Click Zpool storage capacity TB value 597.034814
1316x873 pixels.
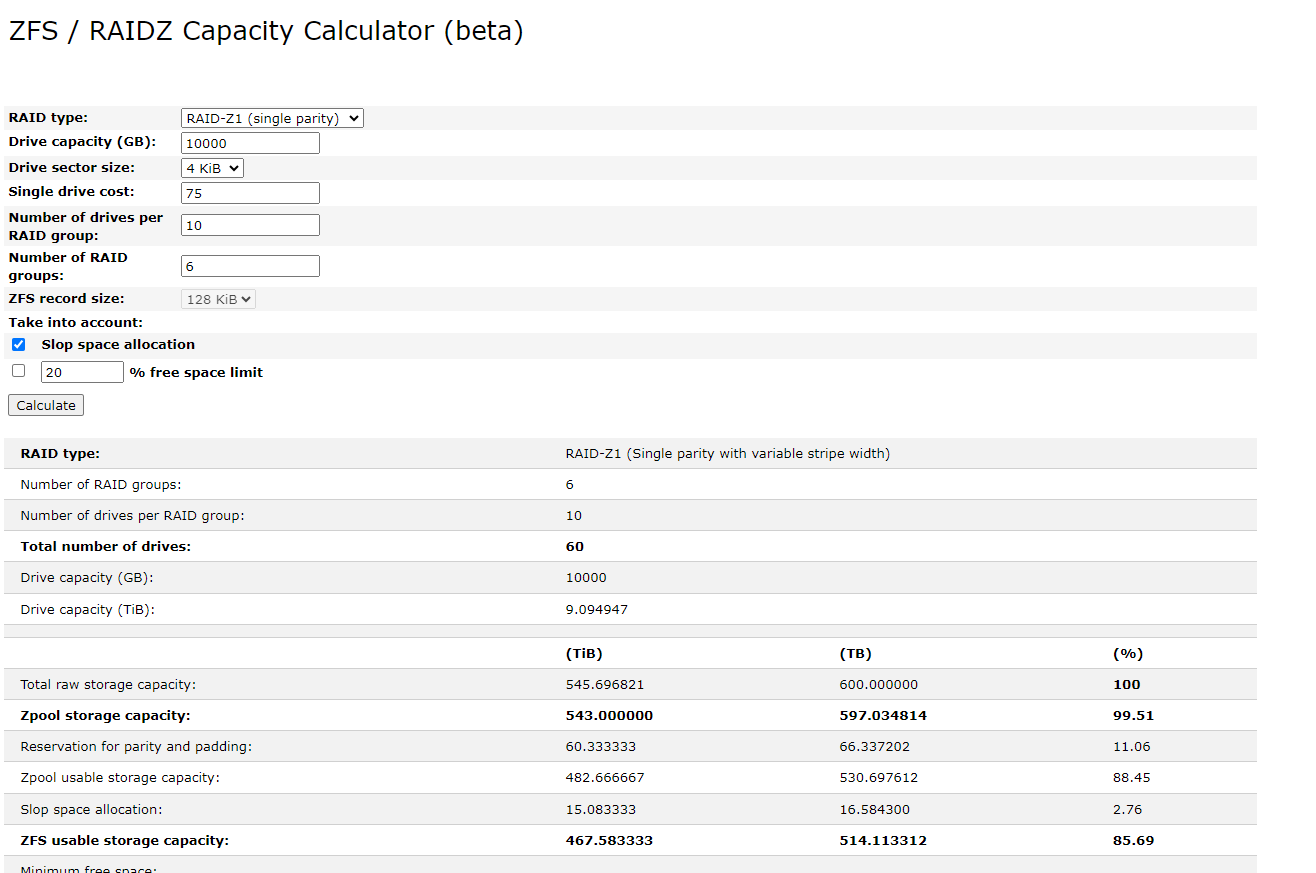click(x=883, y=716)
